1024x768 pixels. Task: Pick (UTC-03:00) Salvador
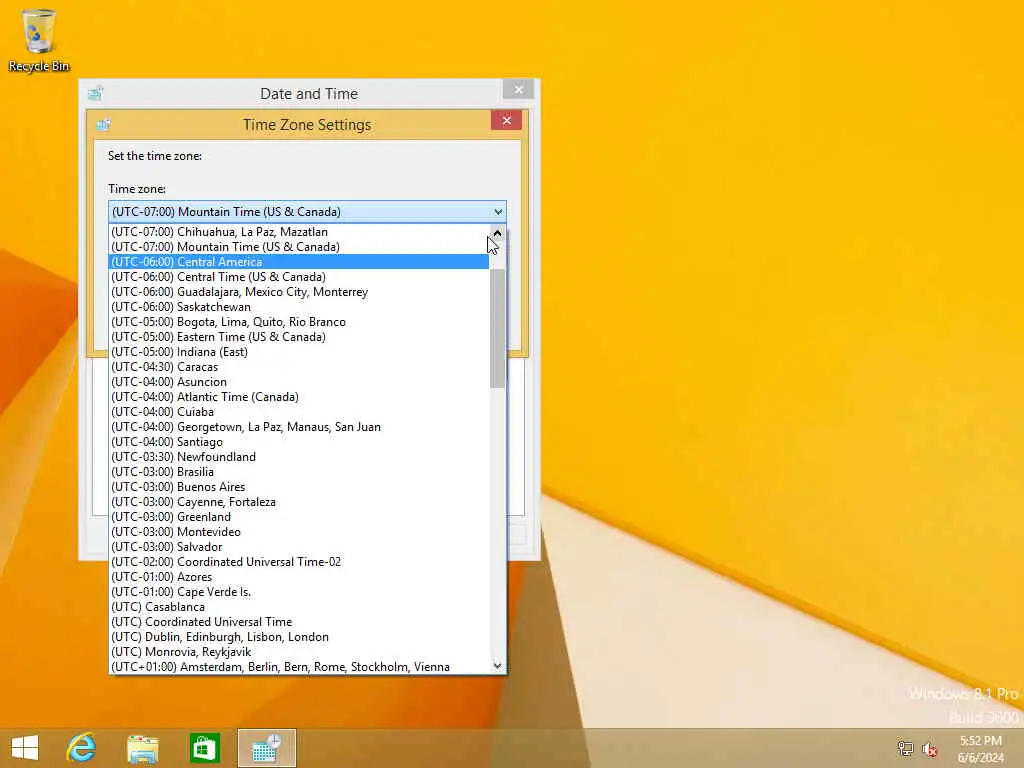(299, 547)
